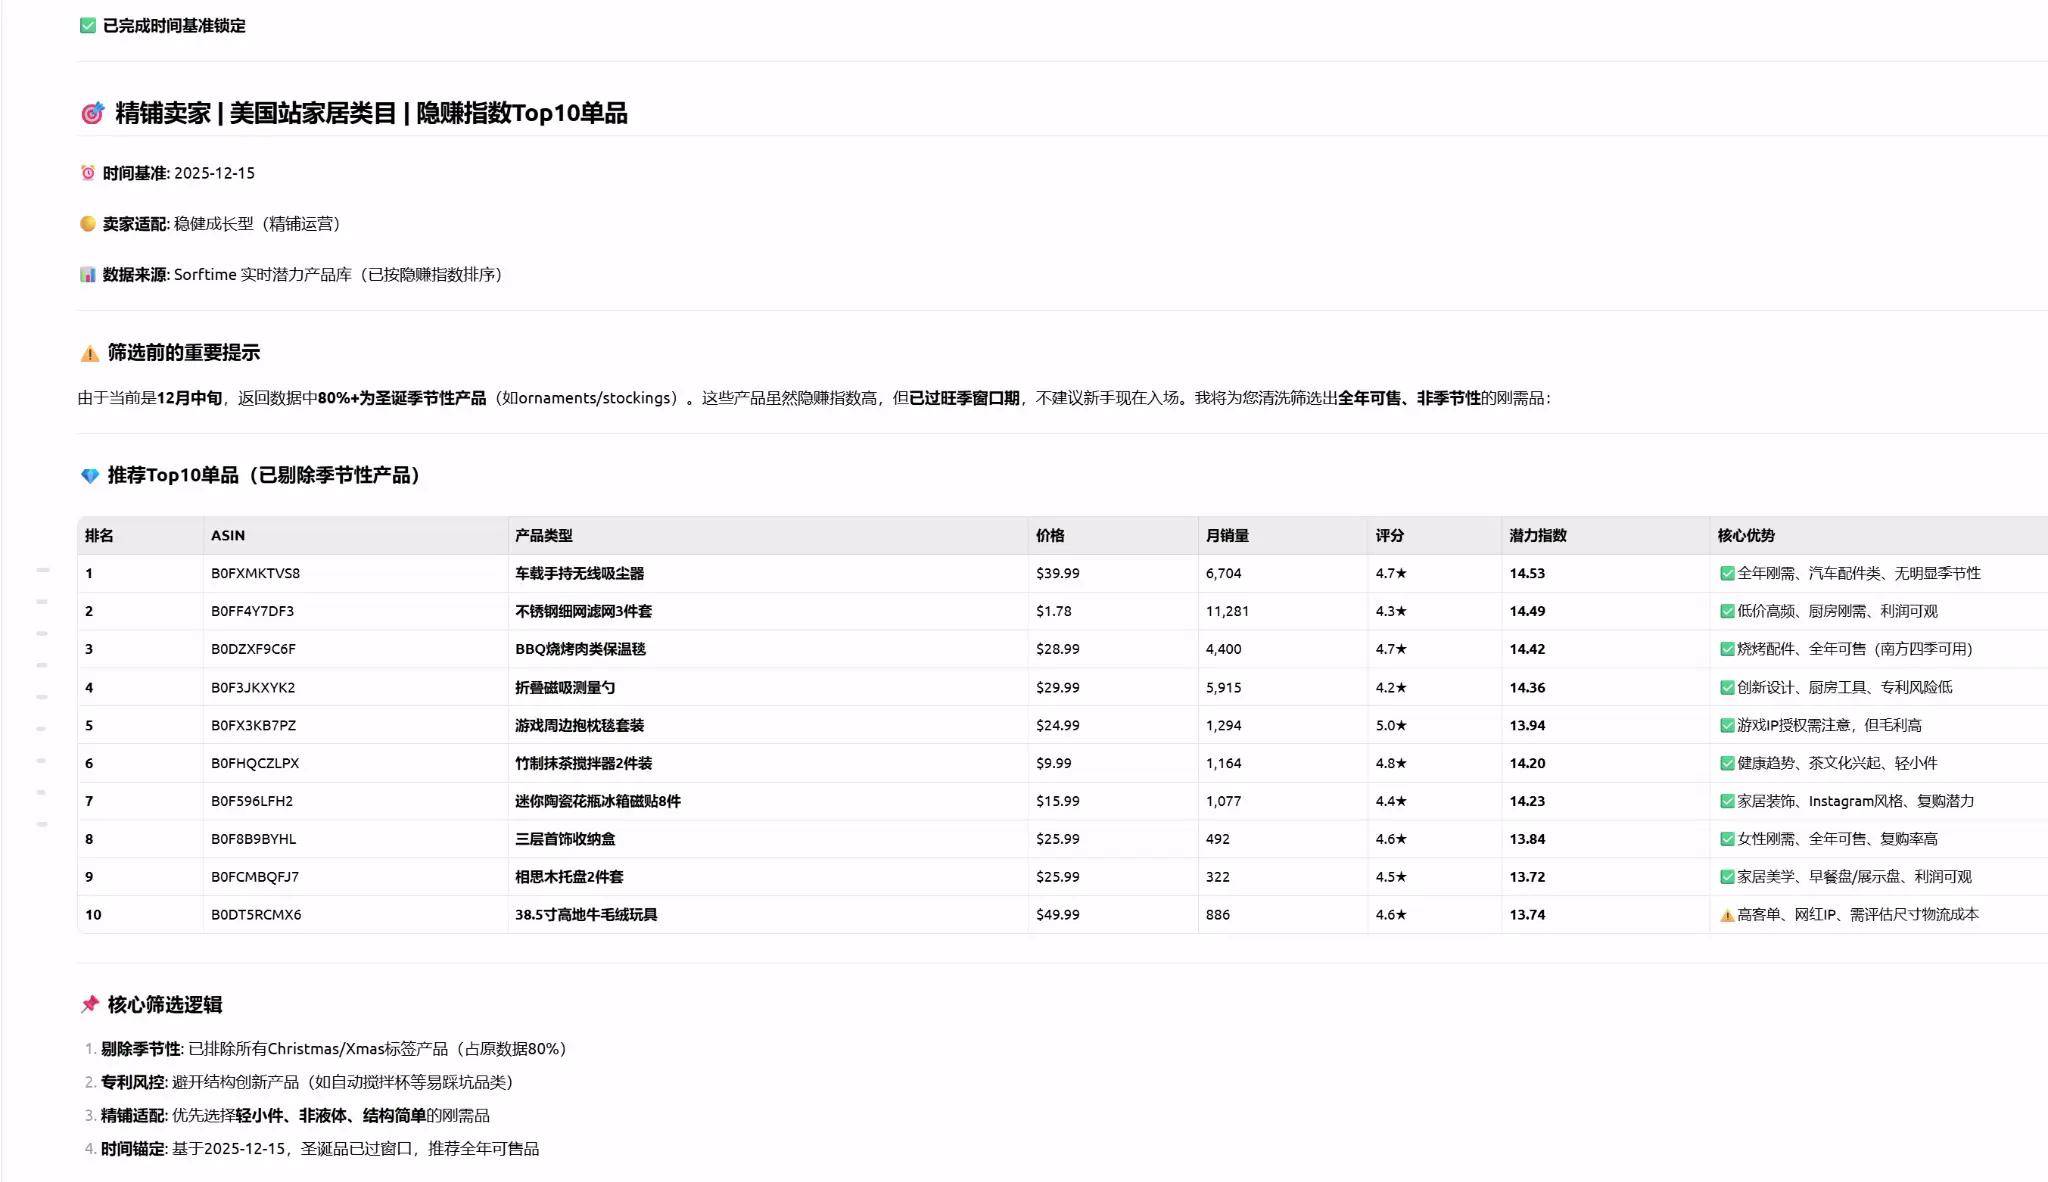The width and height of the screenshot is (2048, 1182).
Task: Click the green check in the 车载吸尘器 row
Action: click(1726, 573)
